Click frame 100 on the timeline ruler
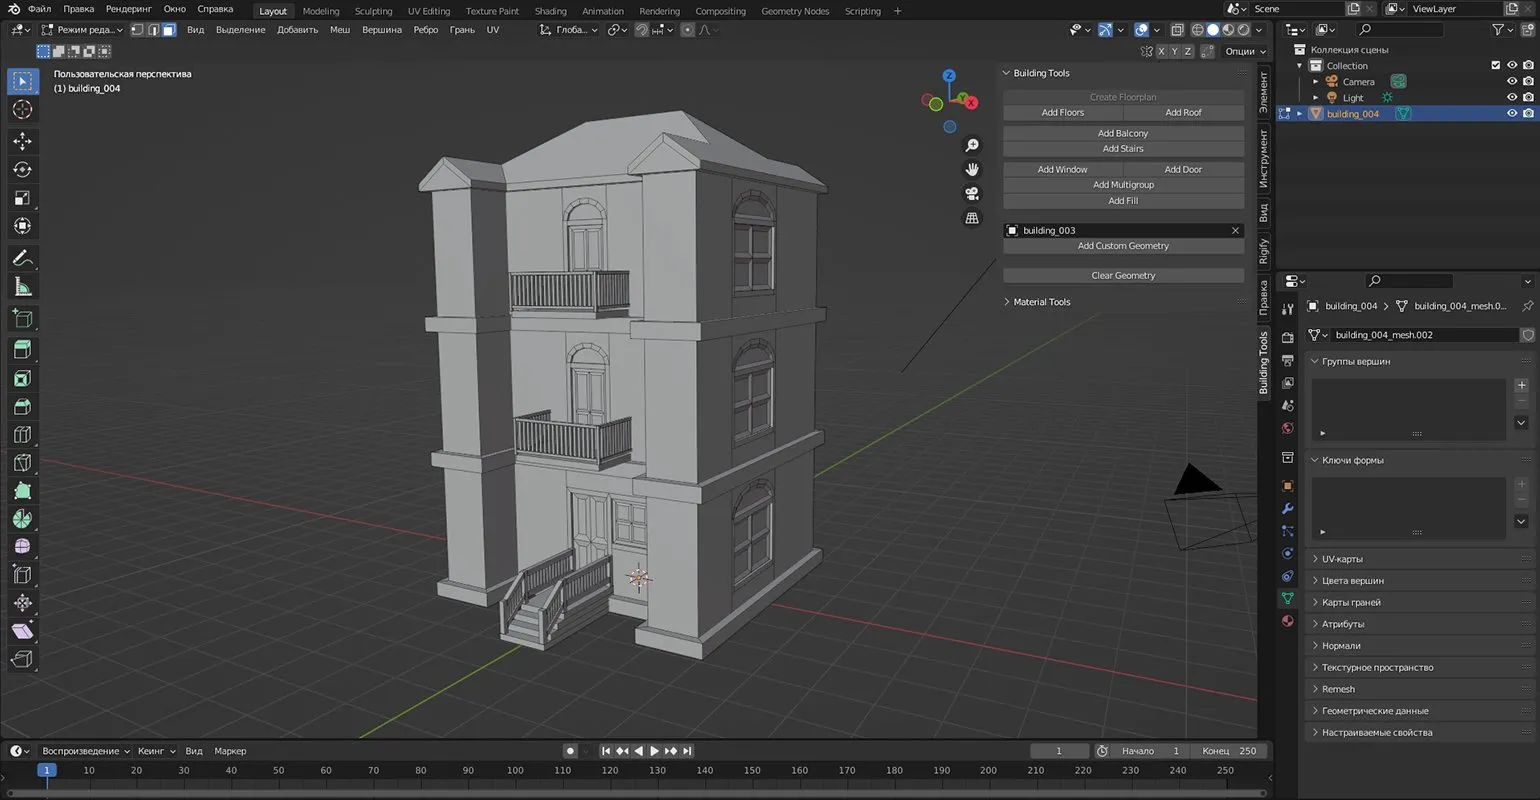This screenshot has height=800, width=1540. point(515,770)
